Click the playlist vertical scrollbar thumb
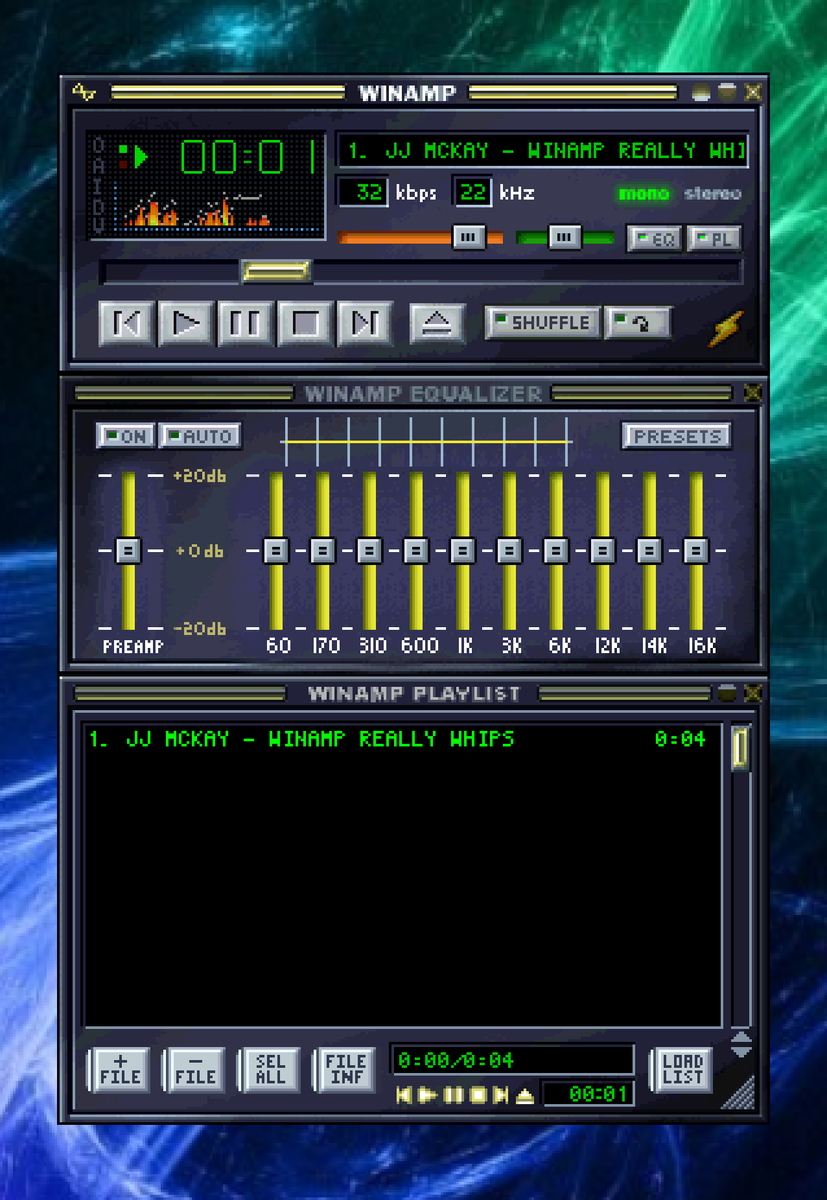827x1200 pixels. coord(740,748)
